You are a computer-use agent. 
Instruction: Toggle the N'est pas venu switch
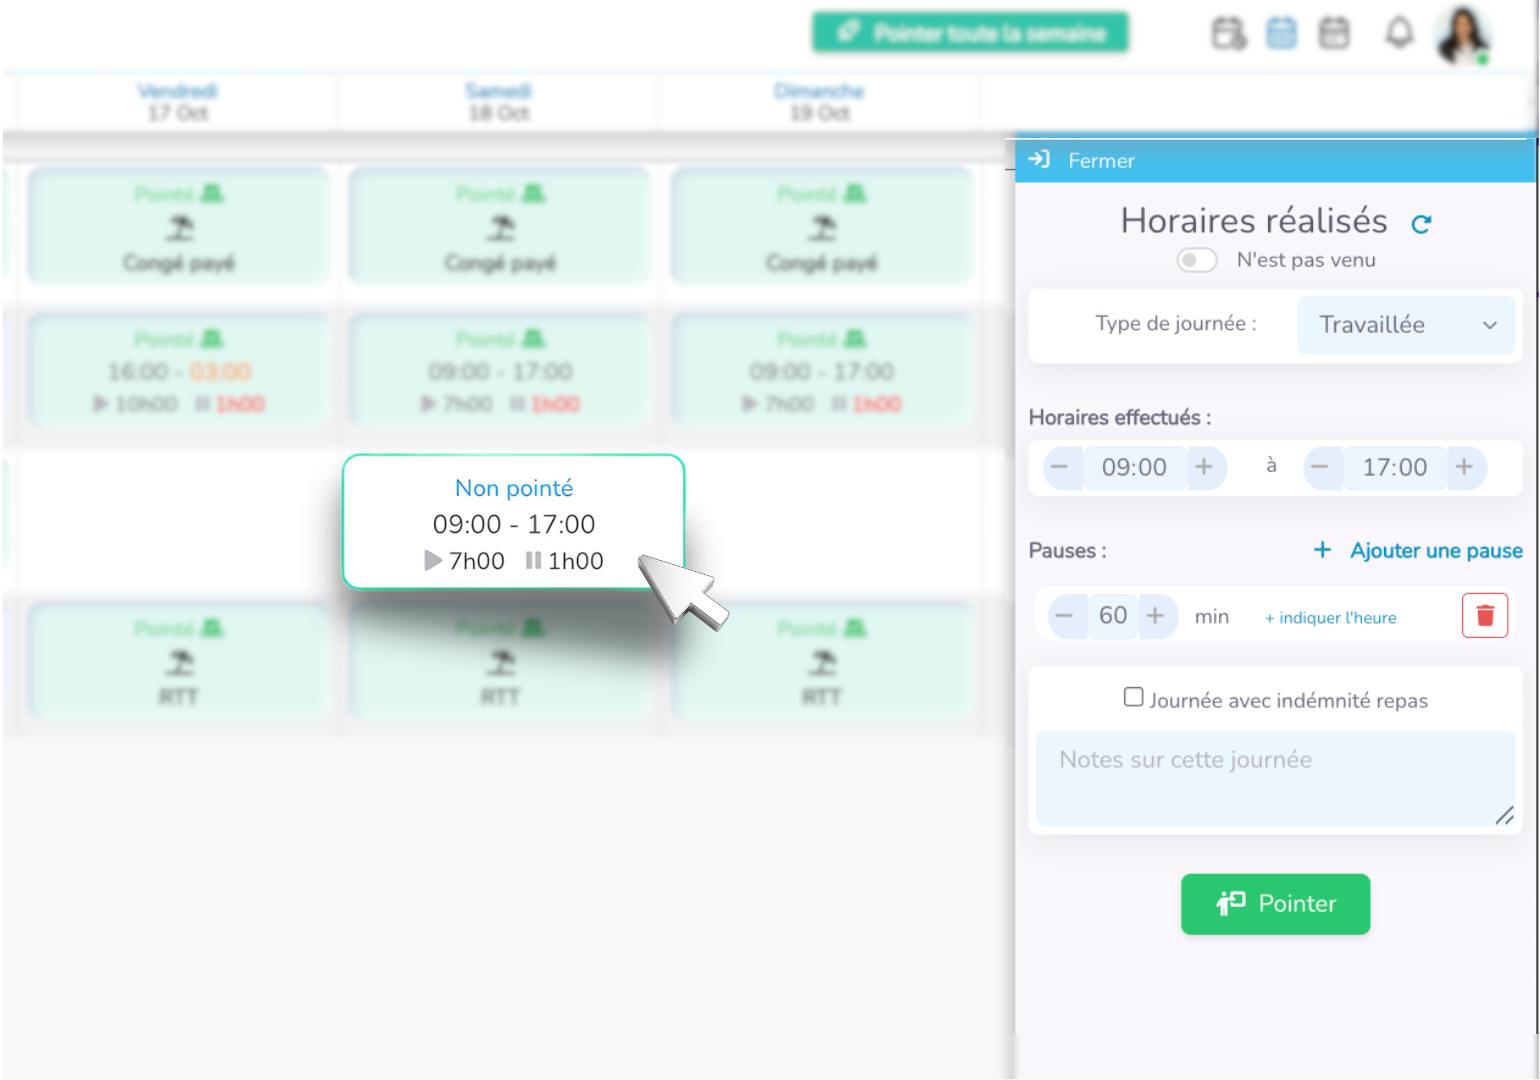pos(1196,260)
